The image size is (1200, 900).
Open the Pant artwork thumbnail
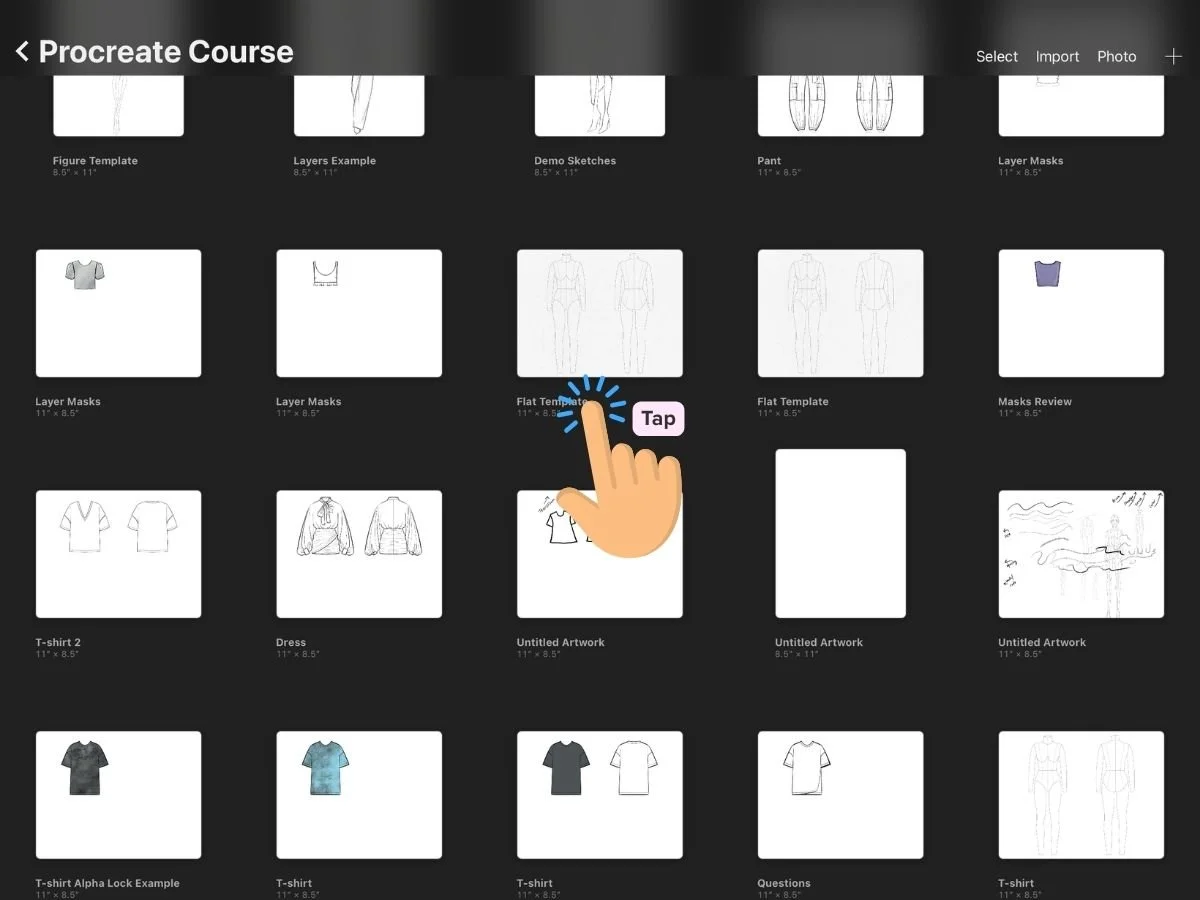841,105
